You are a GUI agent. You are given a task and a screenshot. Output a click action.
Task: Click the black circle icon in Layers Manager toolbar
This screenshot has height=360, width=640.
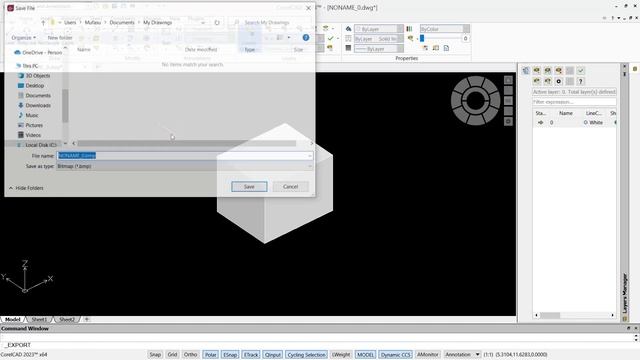click(x=559, y=81)
